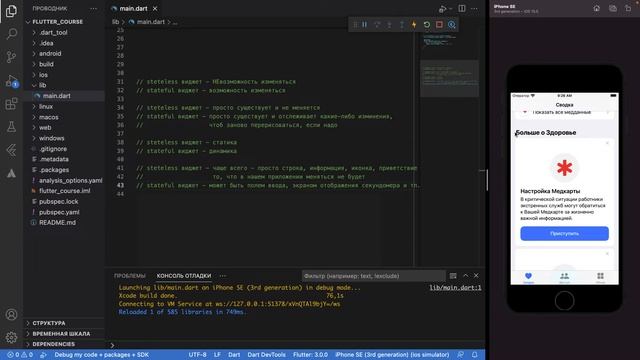640x360 pixels.
Task: Pause the debug session
Action: (x=364, y=24)
